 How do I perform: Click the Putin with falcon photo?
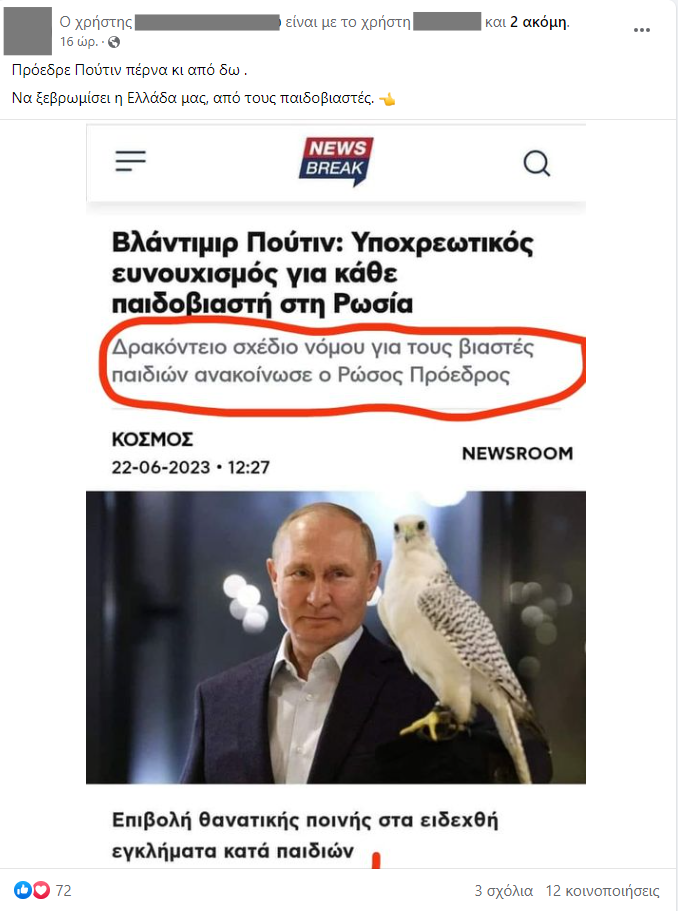(336, 637)
